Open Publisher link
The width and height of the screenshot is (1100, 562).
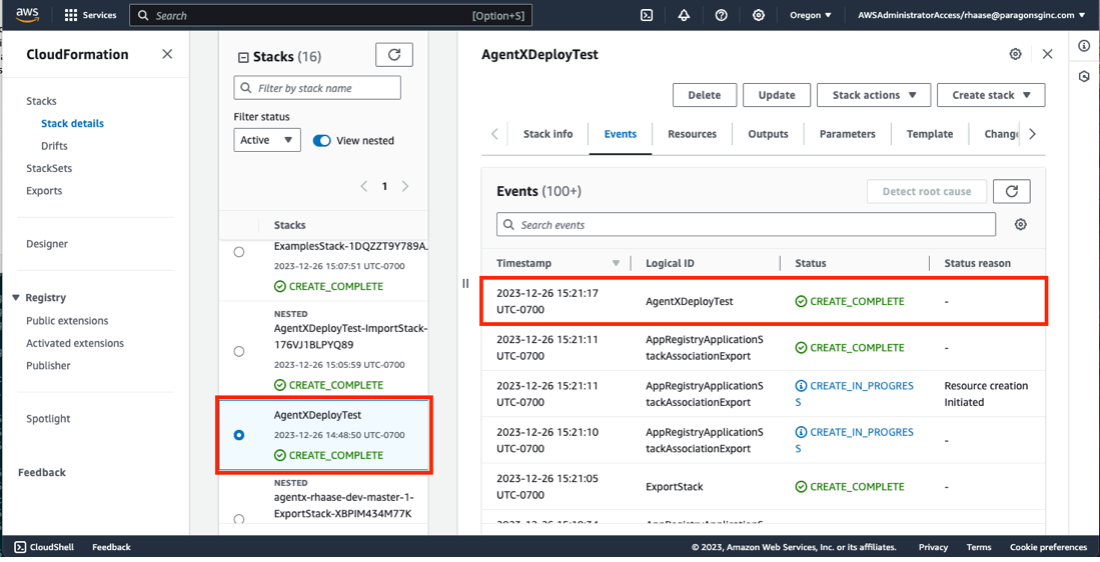point(48,366)
